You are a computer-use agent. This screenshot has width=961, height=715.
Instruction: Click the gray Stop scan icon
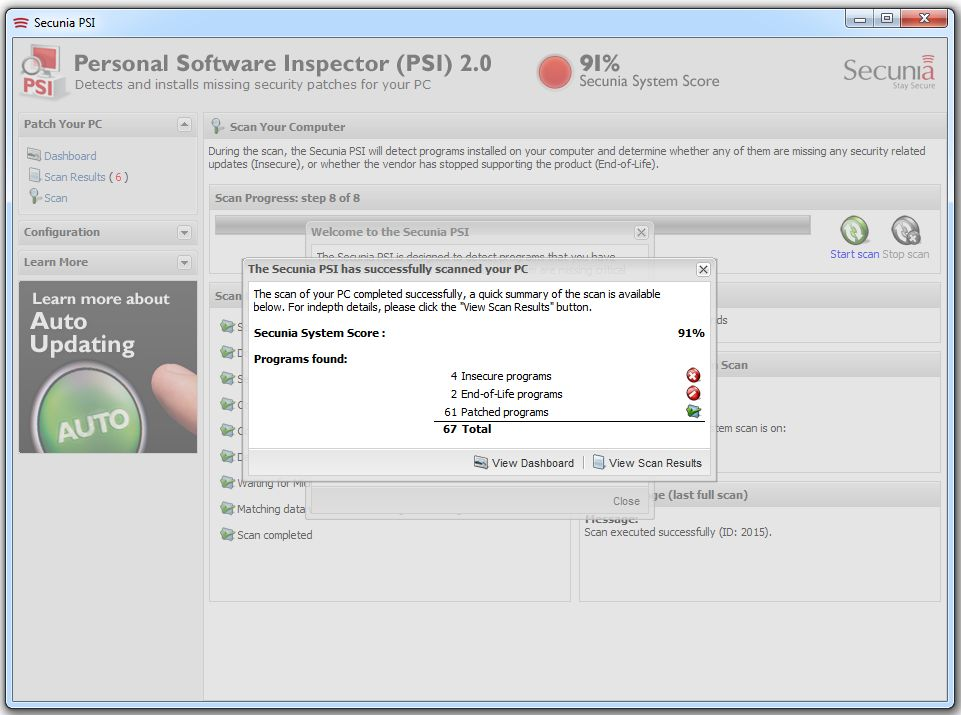tap(905, 230)
